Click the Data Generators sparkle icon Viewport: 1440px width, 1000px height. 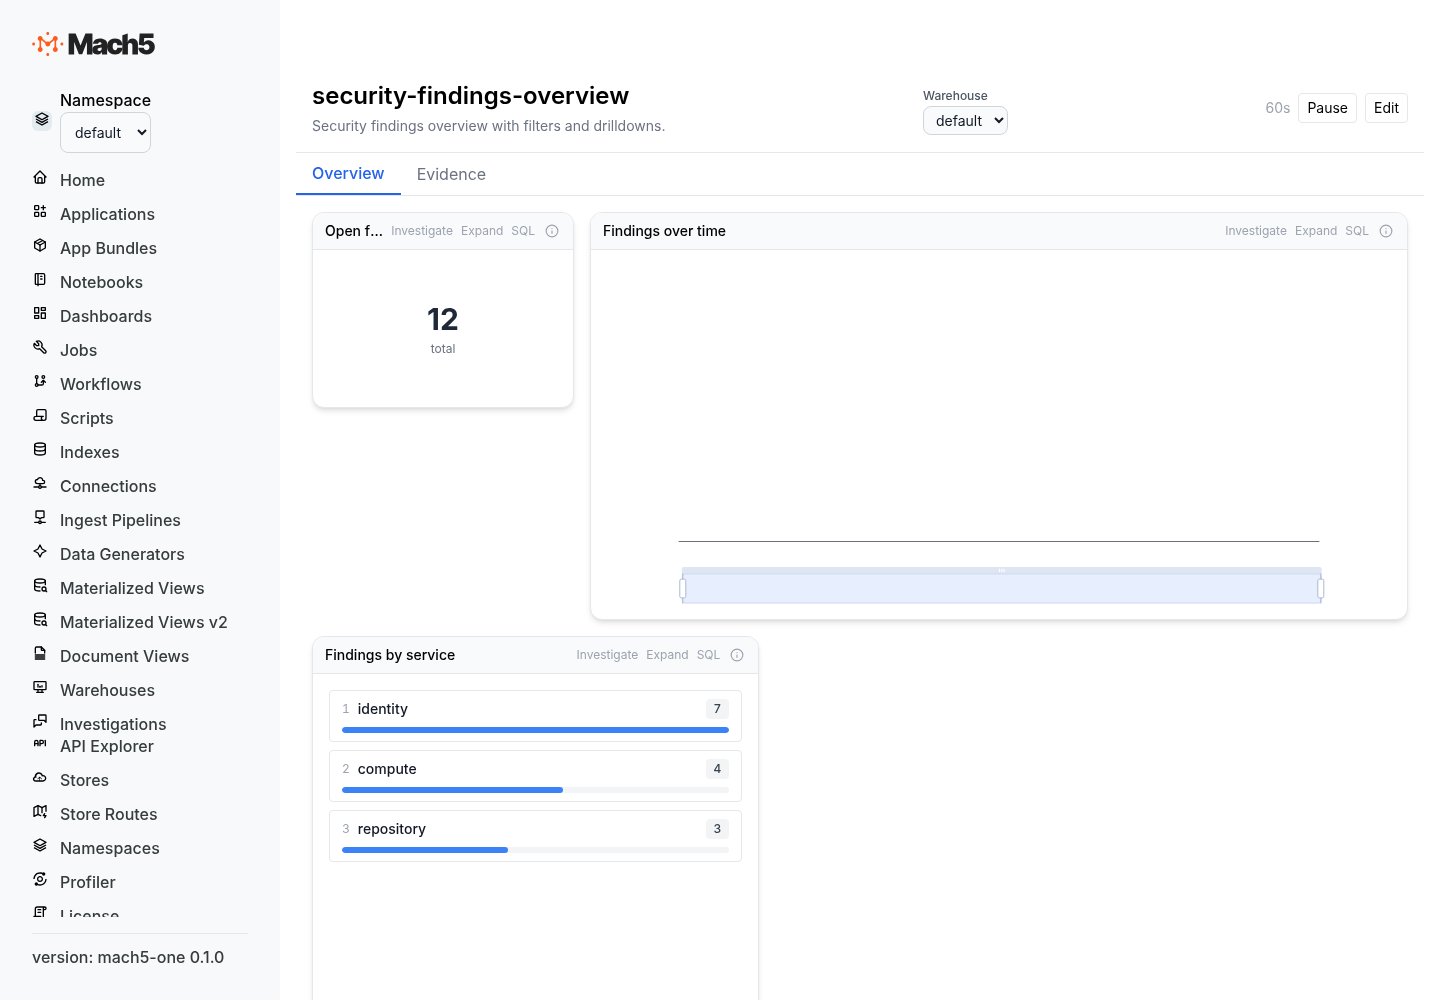click(x=40, y=552)
